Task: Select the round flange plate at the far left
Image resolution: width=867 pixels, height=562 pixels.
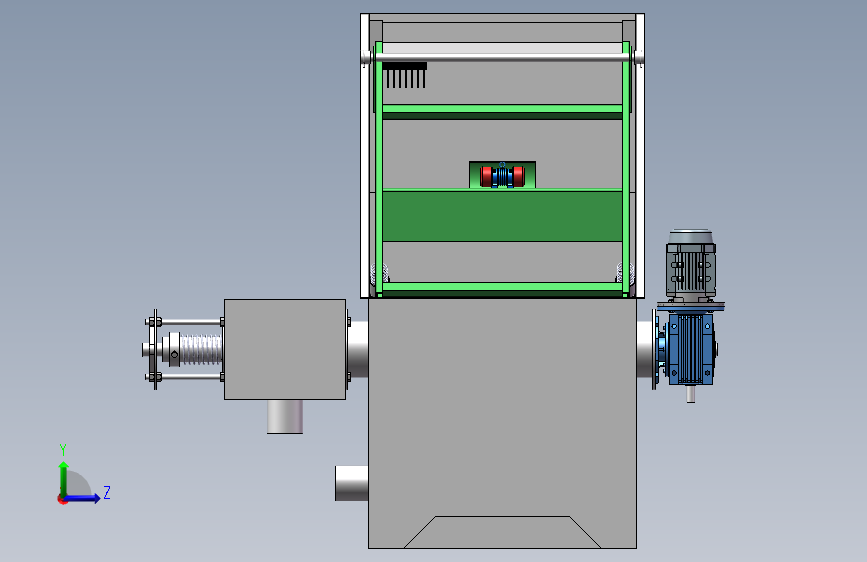Action: tap(155, 350)
